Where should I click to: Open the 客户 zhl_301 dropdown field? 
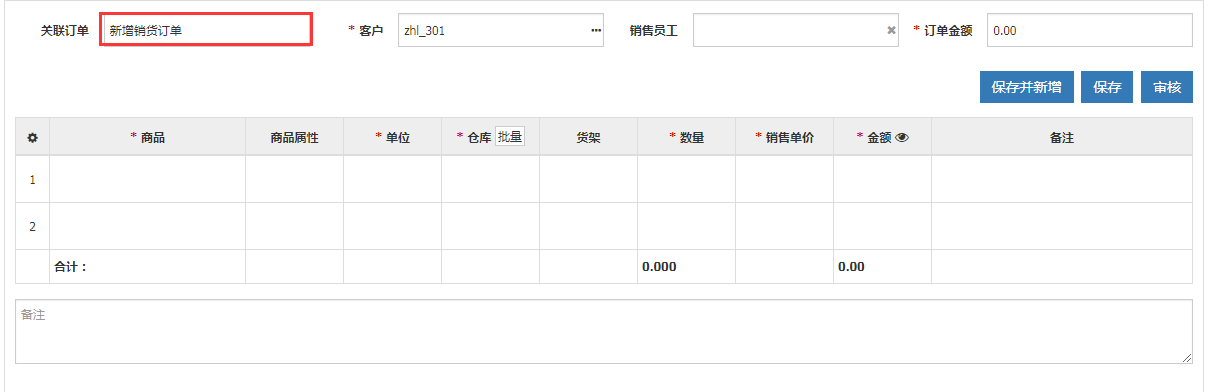pos(501,30)
